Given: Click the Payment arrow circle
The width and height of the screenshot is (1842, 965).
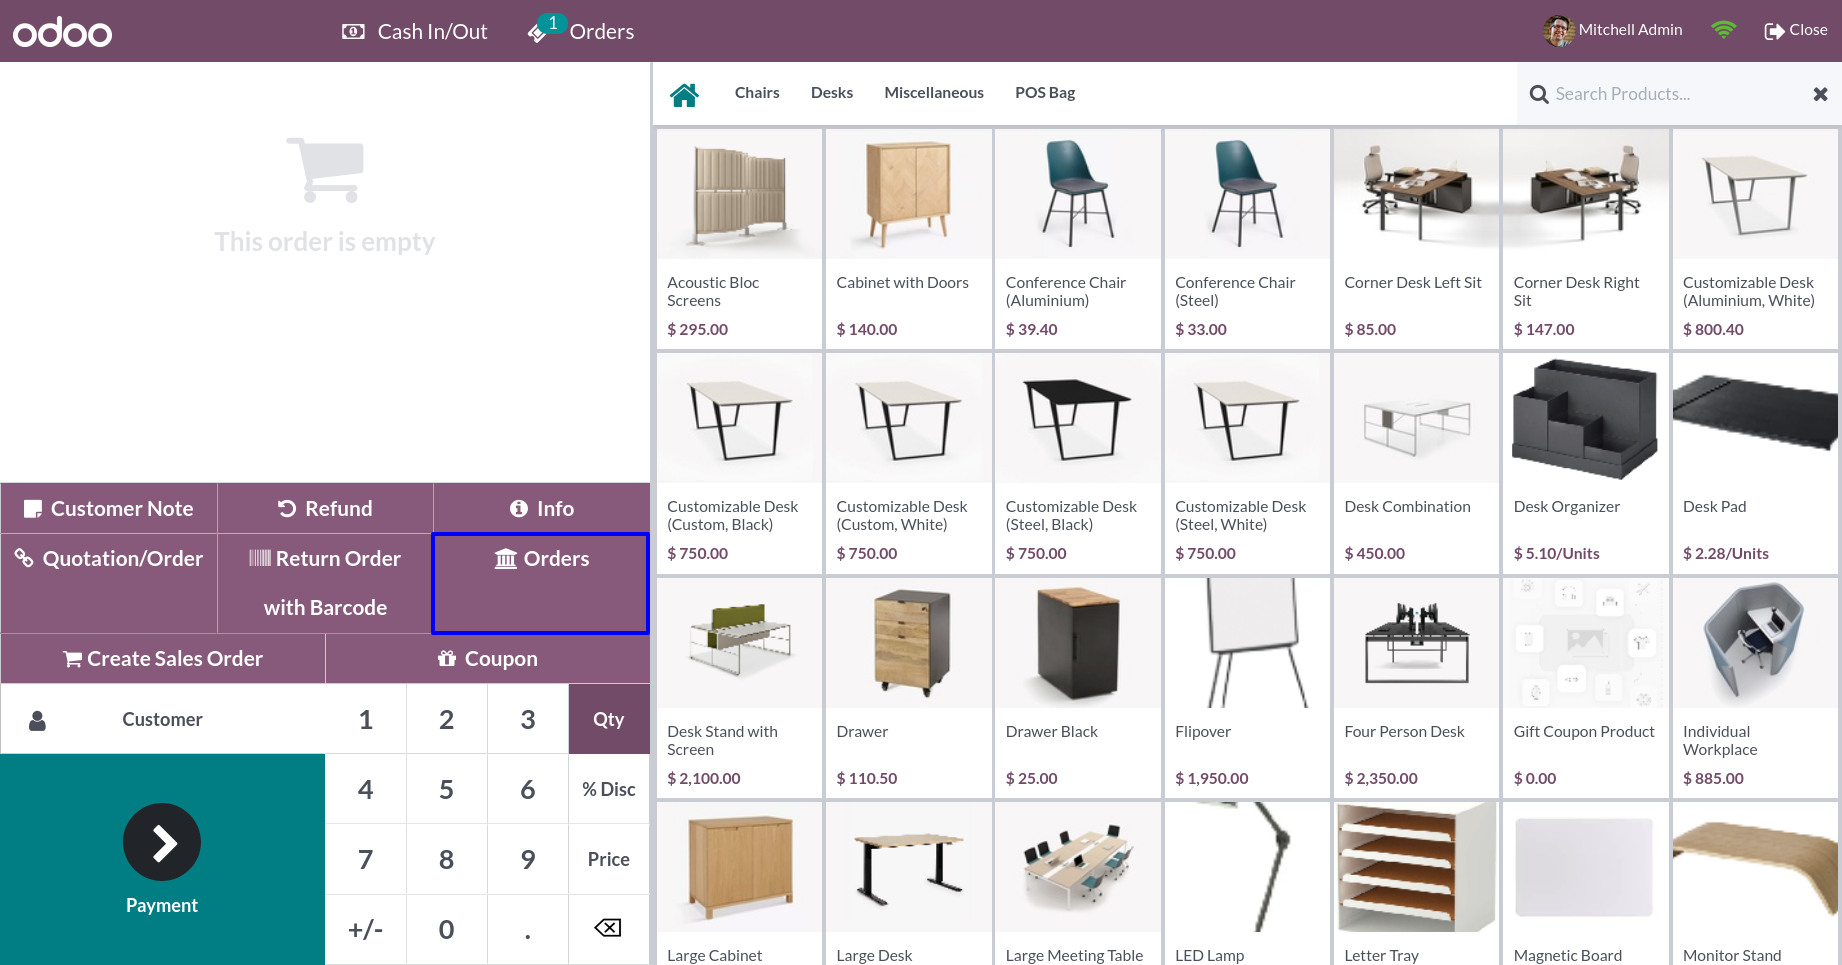Looking at the screenshot, I should 162,842.
